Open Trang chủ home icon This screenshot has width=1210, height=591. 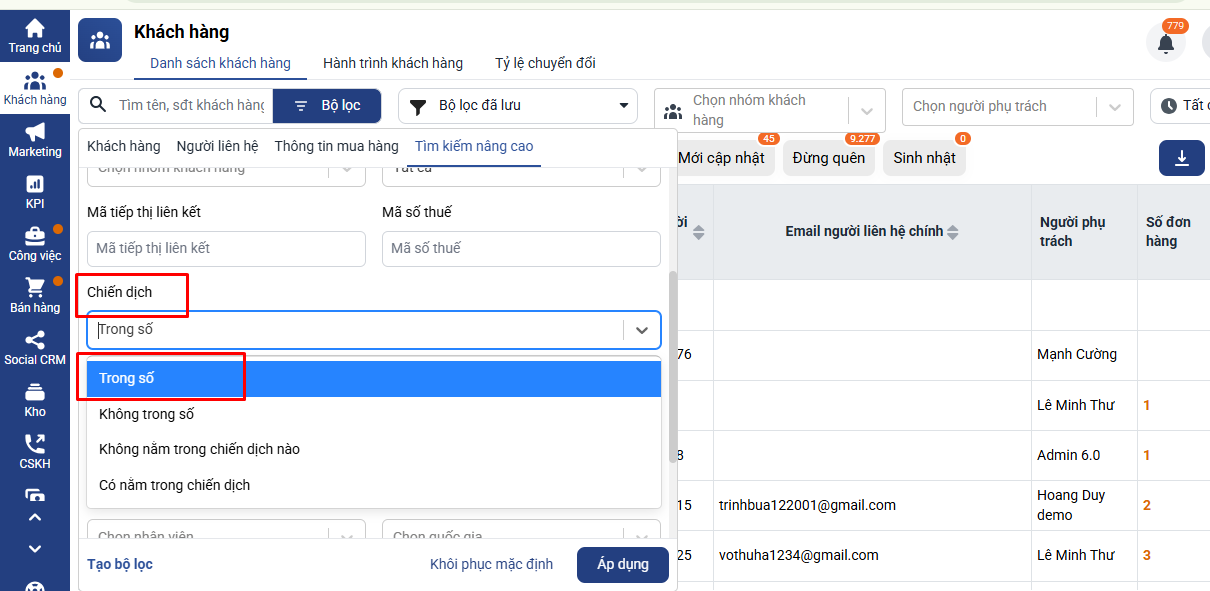[35, 28]
